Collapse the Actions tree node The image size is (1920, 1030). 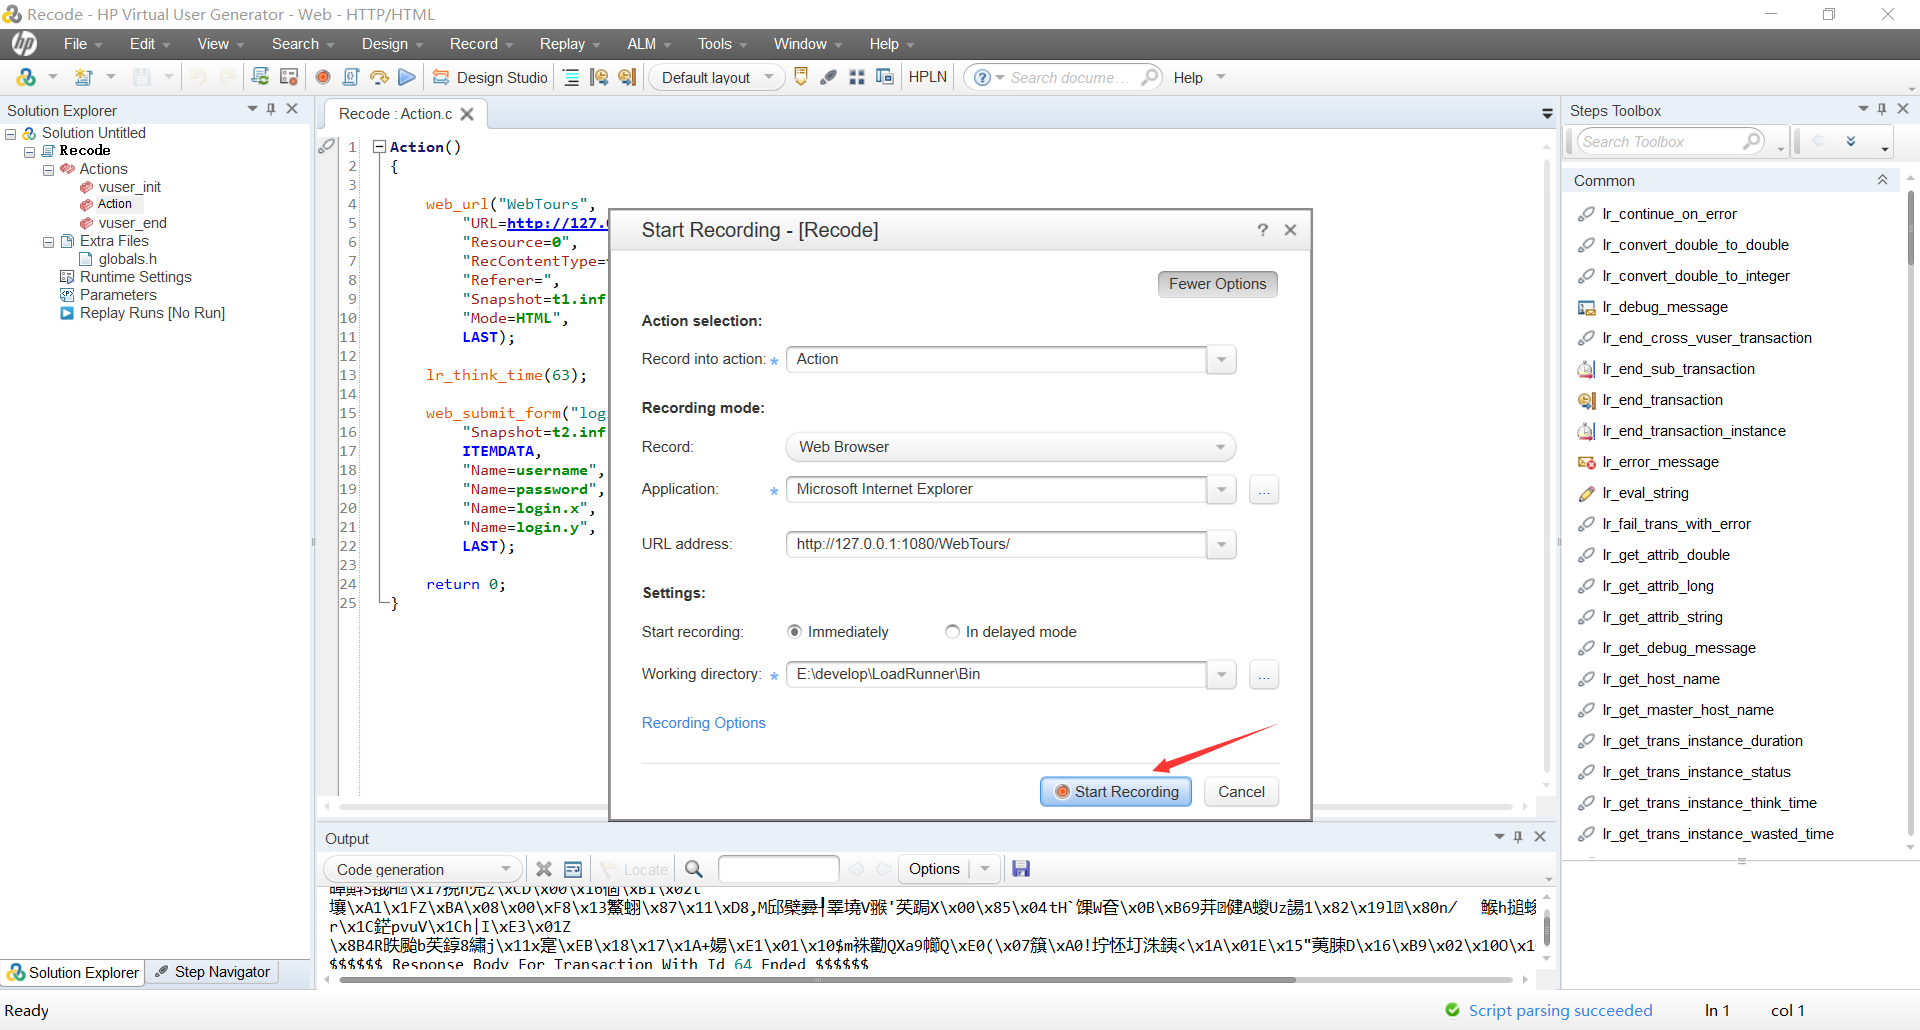click(x=48, y=170)
